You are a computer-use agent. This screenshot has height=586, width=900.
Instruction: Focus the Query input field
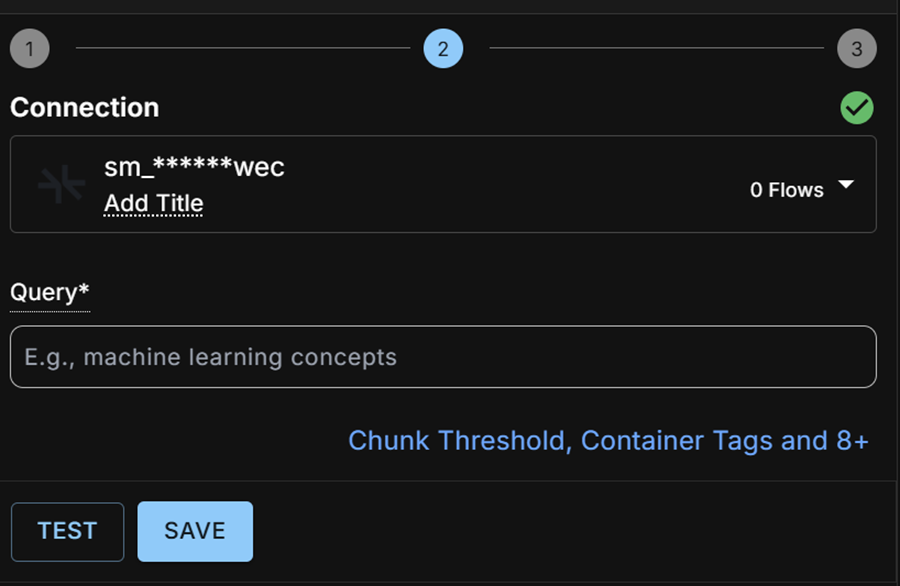[x=443, y=356]
